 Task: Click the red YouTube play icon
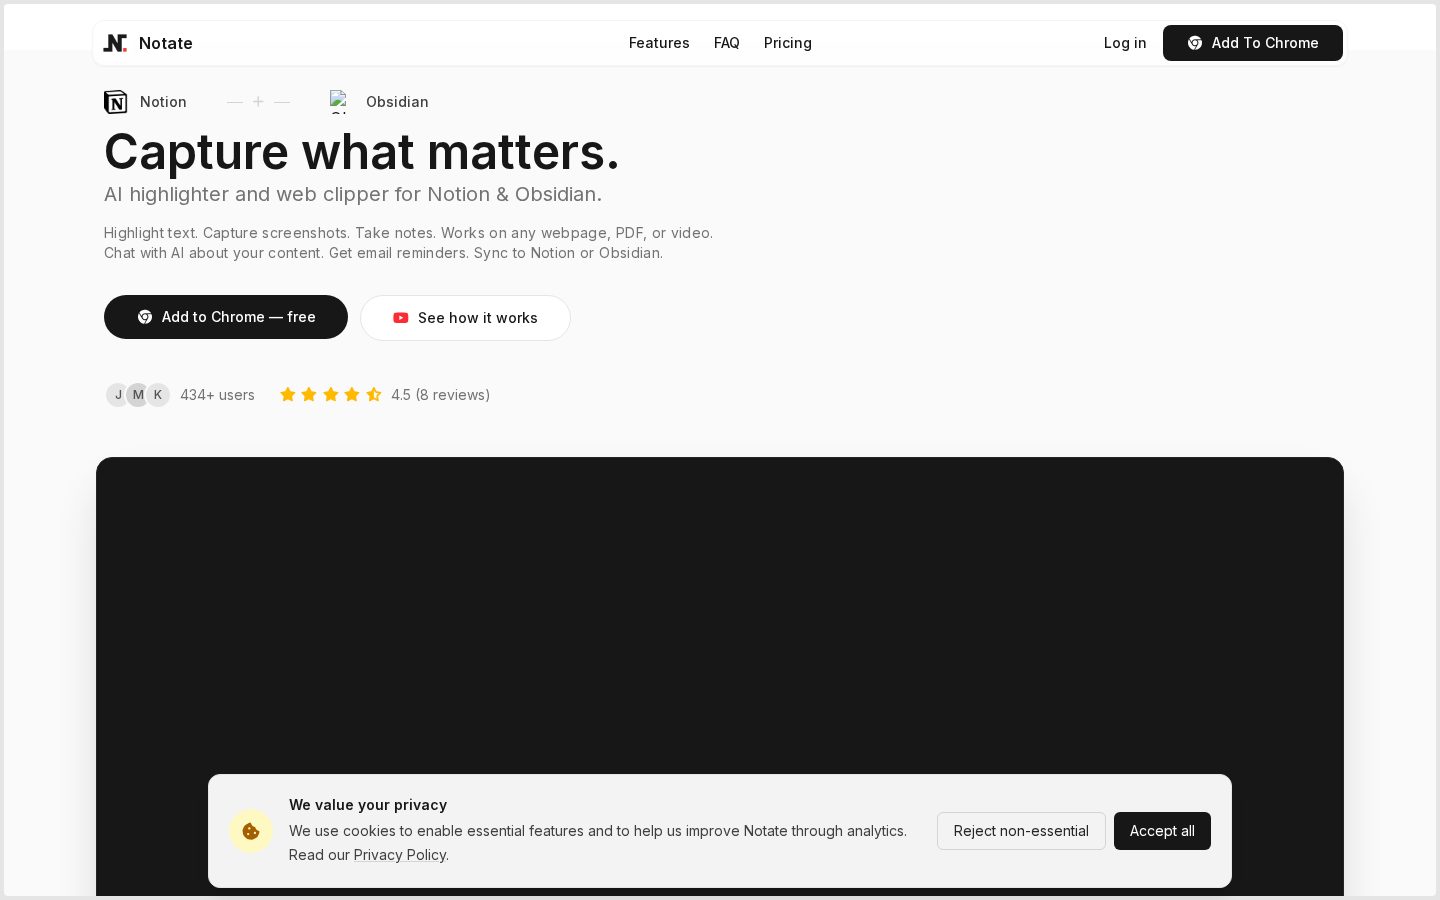(401, 318)
